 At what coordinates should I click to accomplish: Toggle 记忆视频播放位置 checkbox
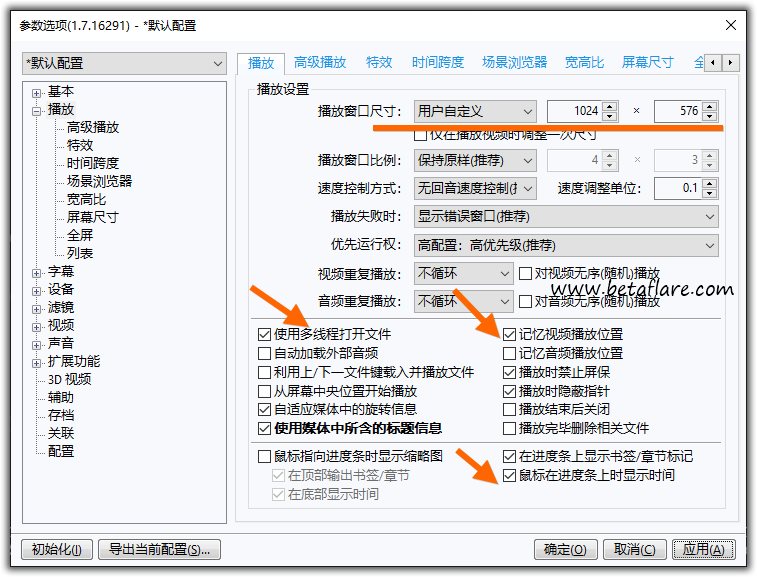pos(511,335)
